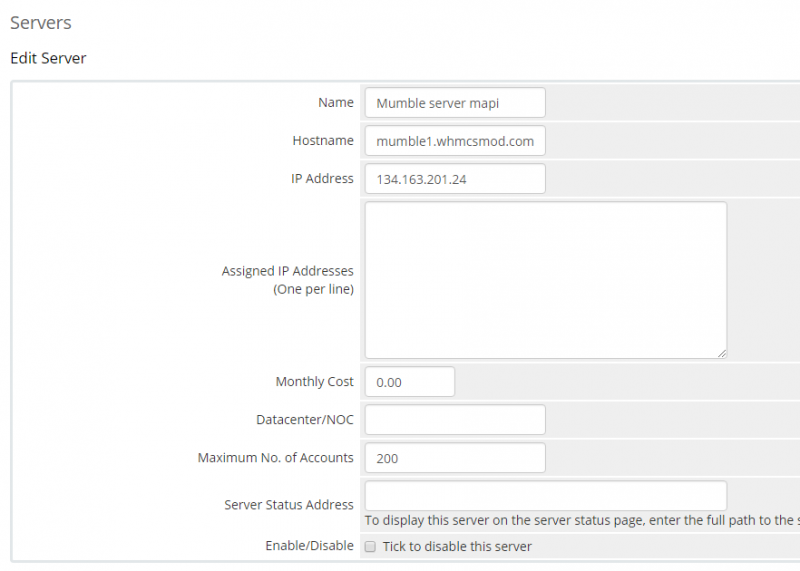Click the server status page help text
The width and height of the screenshot is (800, 571).
click(x=582, y=520)
